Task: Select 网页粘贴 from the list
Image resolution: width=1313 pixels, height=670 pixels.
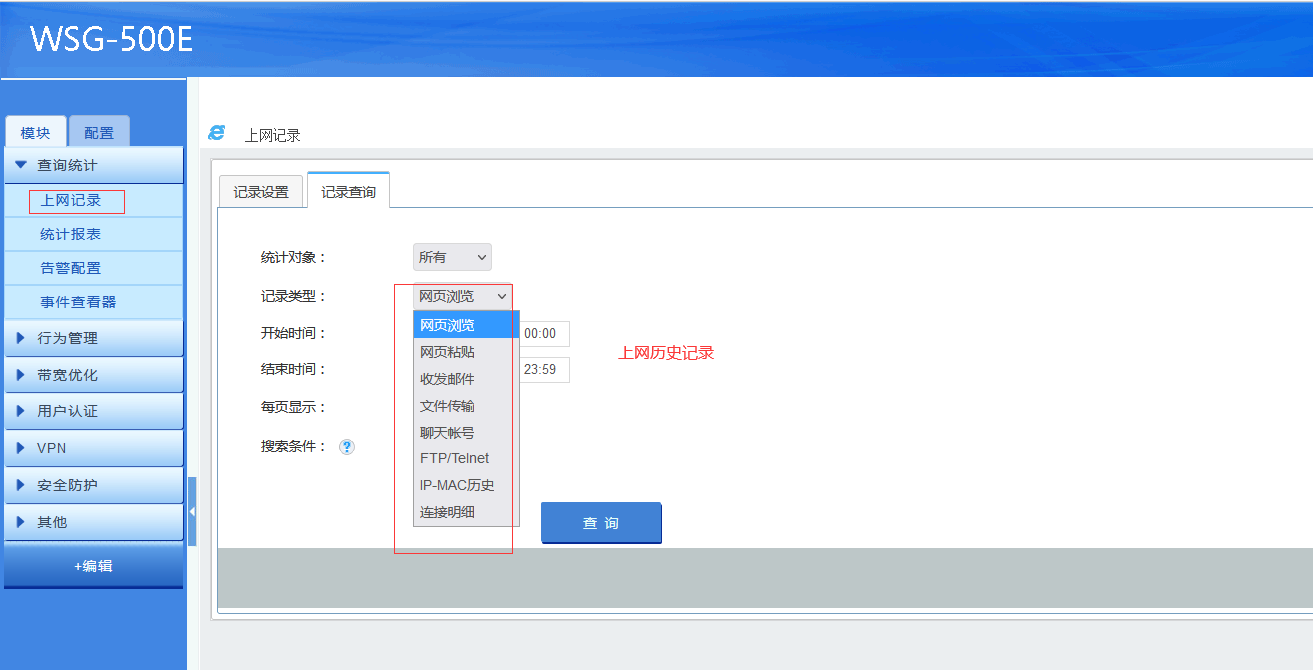Action: pyautogui.click(x=447, y=352)
